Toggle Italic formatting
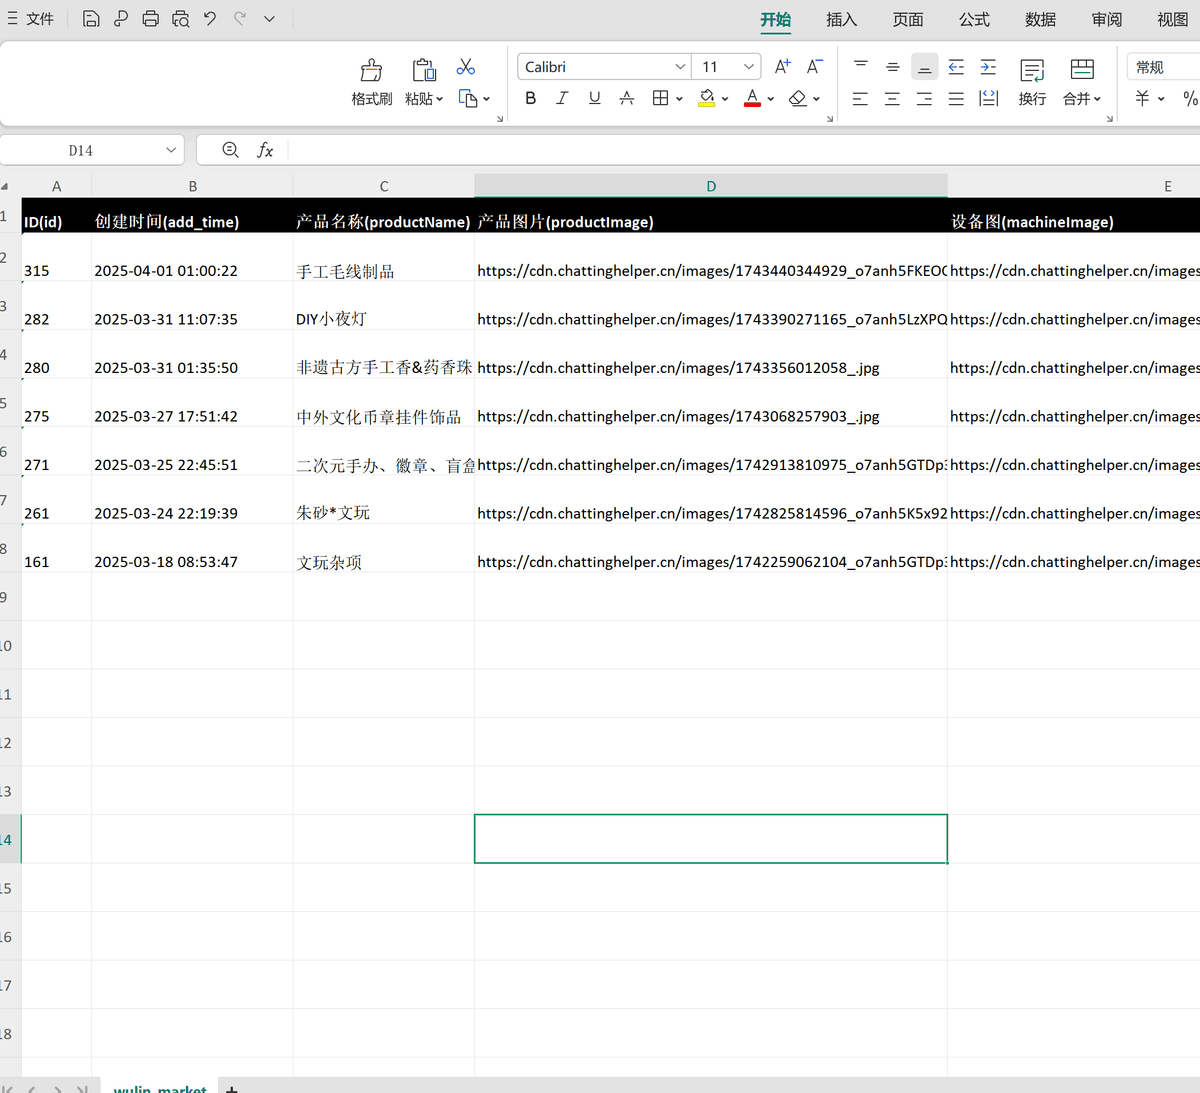 point(562,98)
